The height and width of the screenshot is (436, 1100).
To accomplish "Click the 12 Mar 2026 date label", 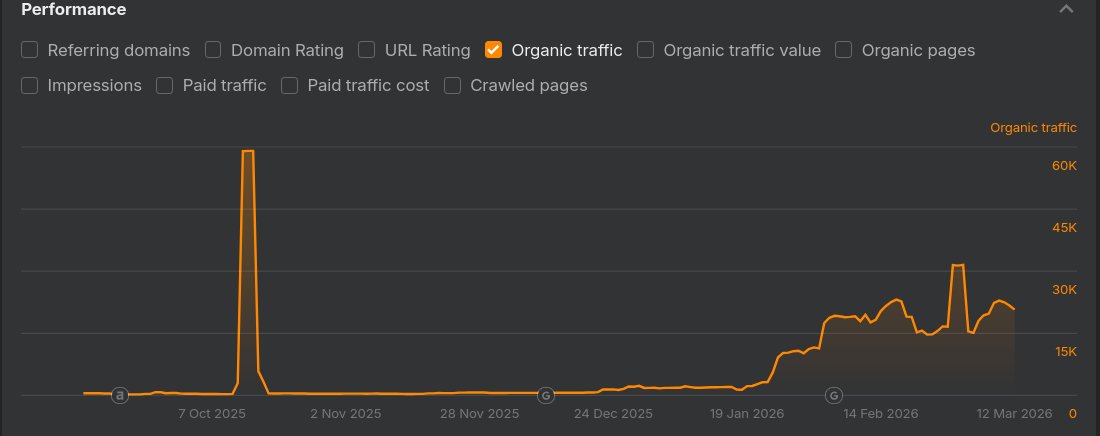I will pos(1014,414).
